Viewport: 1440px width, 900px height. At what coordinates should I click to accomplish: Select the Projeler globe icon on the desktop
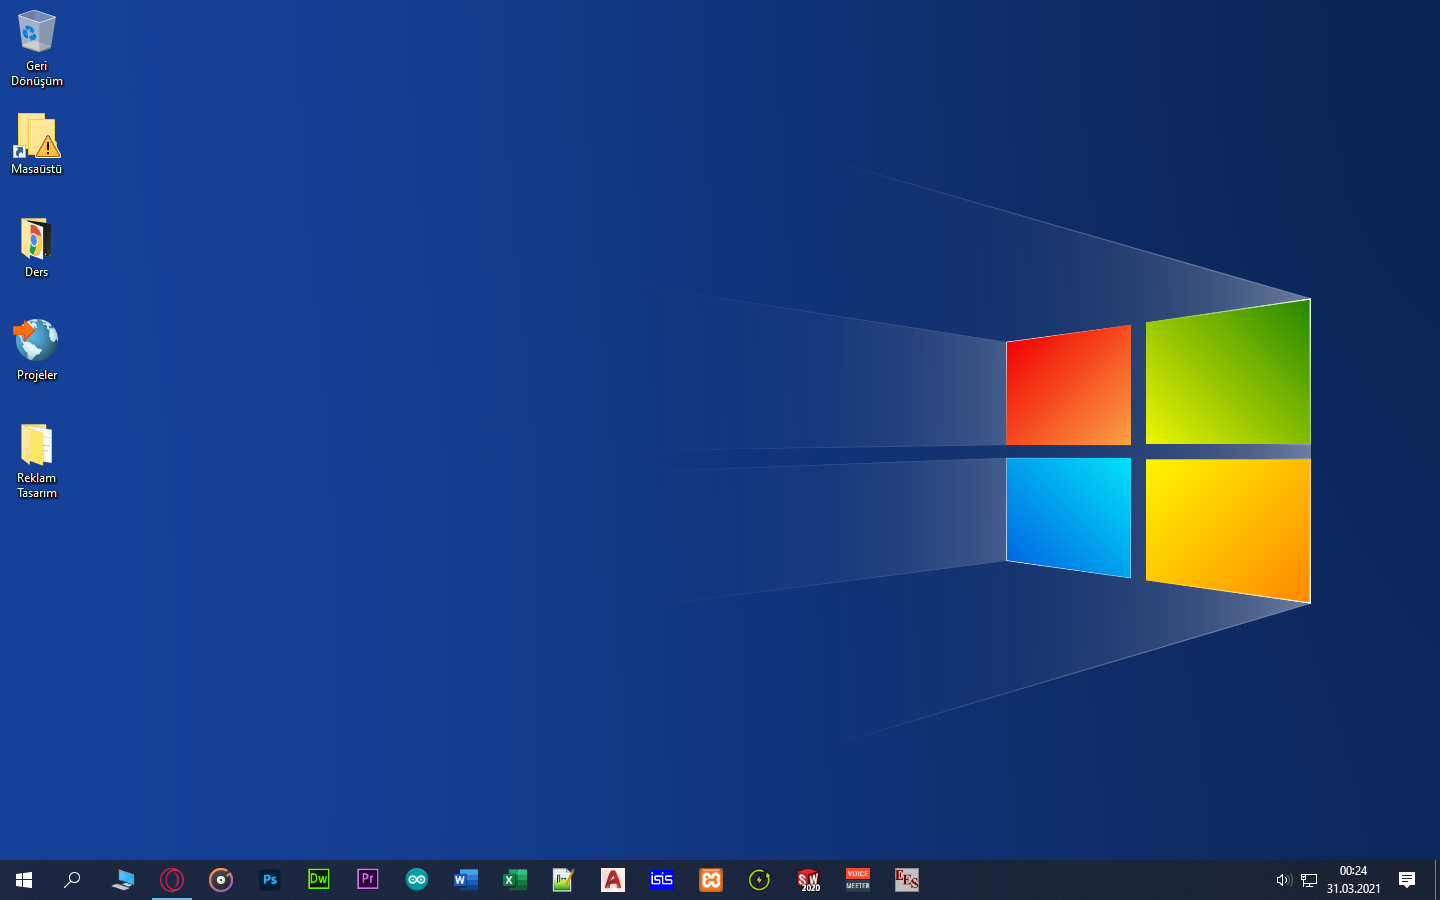click(37, 350)
